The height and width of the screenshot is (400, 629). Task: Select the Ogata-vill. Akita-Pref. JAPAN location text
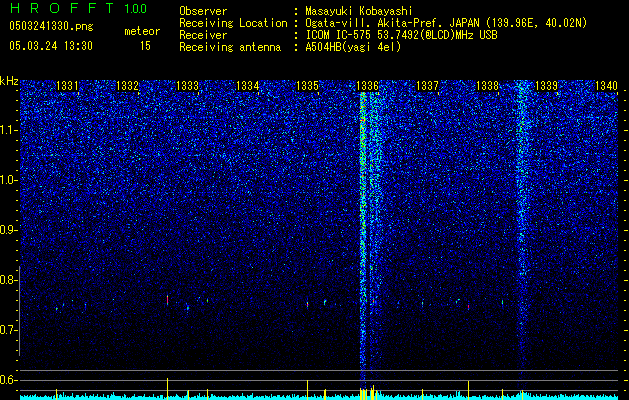tap(446, 24)
